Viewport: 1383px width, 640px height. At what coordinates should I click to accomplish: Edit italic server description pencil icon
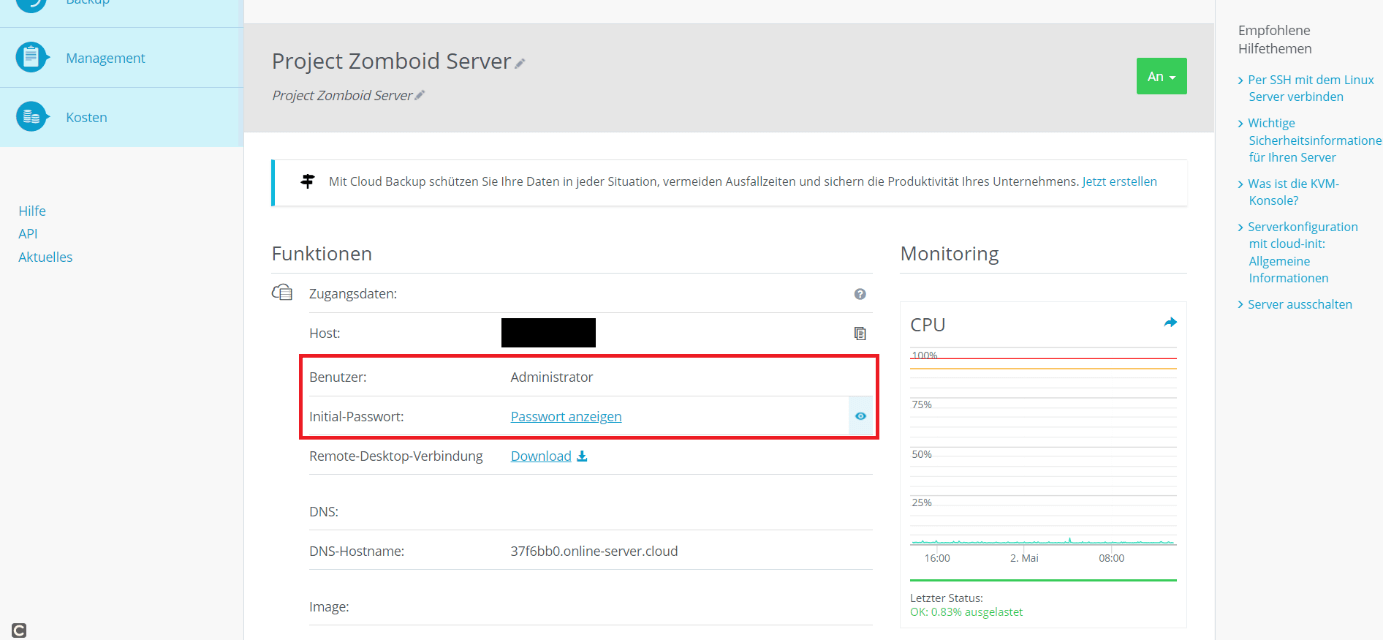420,95
